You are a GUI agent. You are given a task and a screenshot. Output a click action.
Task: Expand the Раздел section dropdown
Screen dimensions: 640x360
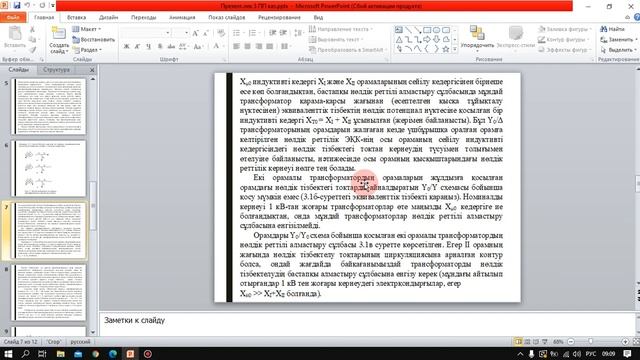point(87,50)
